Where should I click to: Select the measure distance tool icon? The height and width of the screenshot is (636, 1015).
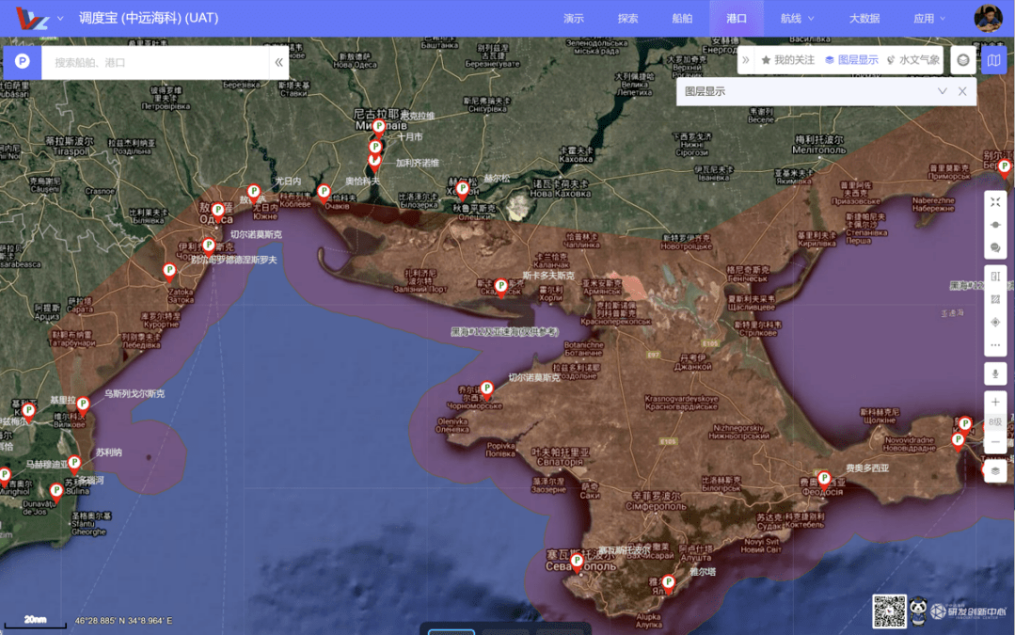coord(996,276)
